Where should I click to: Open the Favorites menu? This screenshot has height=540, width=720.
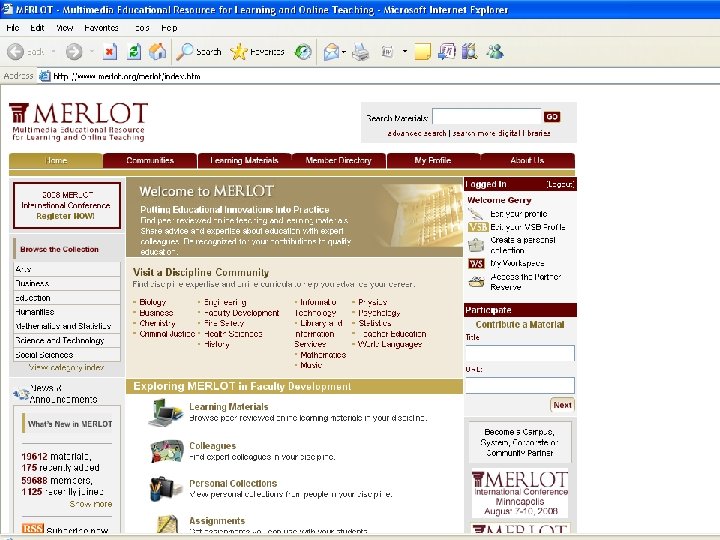(x=101, y=28)
